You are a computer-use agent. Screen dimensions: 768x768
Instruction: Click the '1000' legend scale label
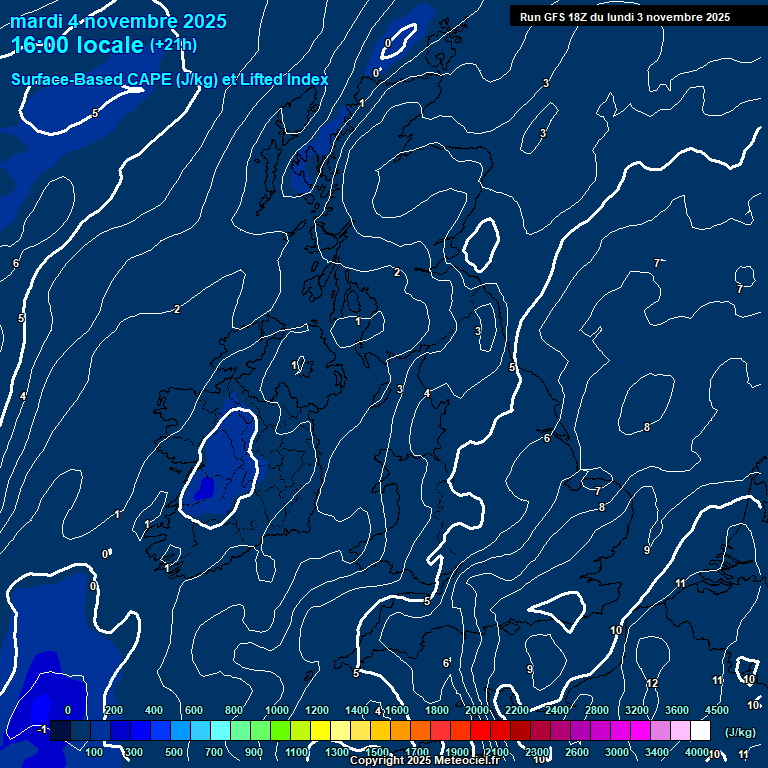click(277, 710)
